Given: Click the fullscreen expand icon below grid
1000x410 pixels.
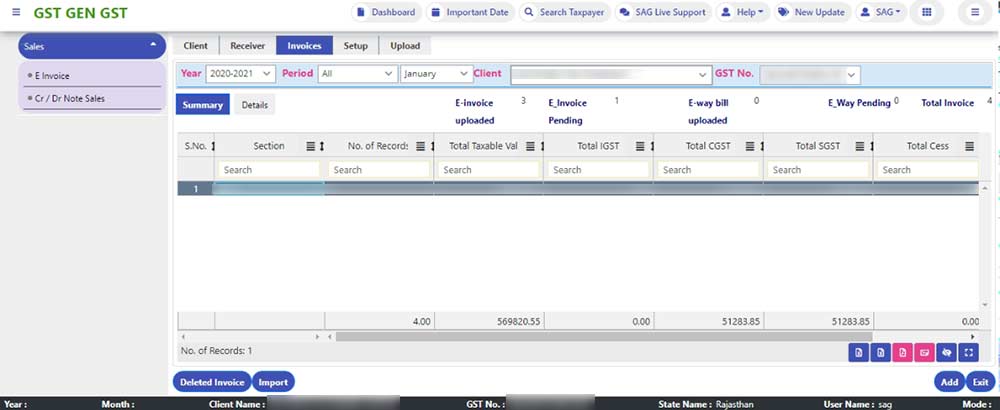Looking at the screenshot, I should pyautogui.click(x=968, y=352).
